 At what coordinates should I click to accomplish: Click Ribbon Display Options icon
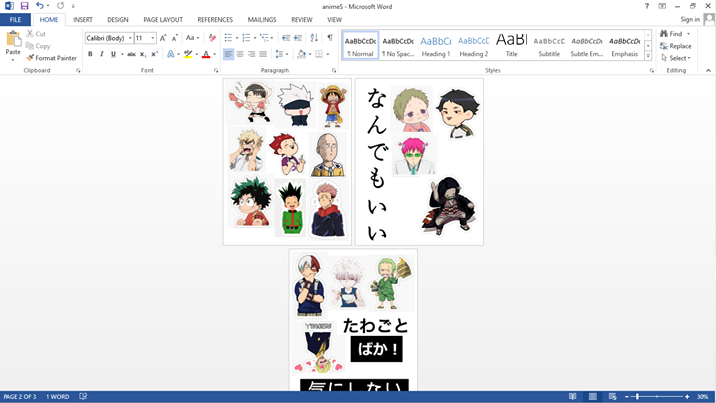[662, 6]
